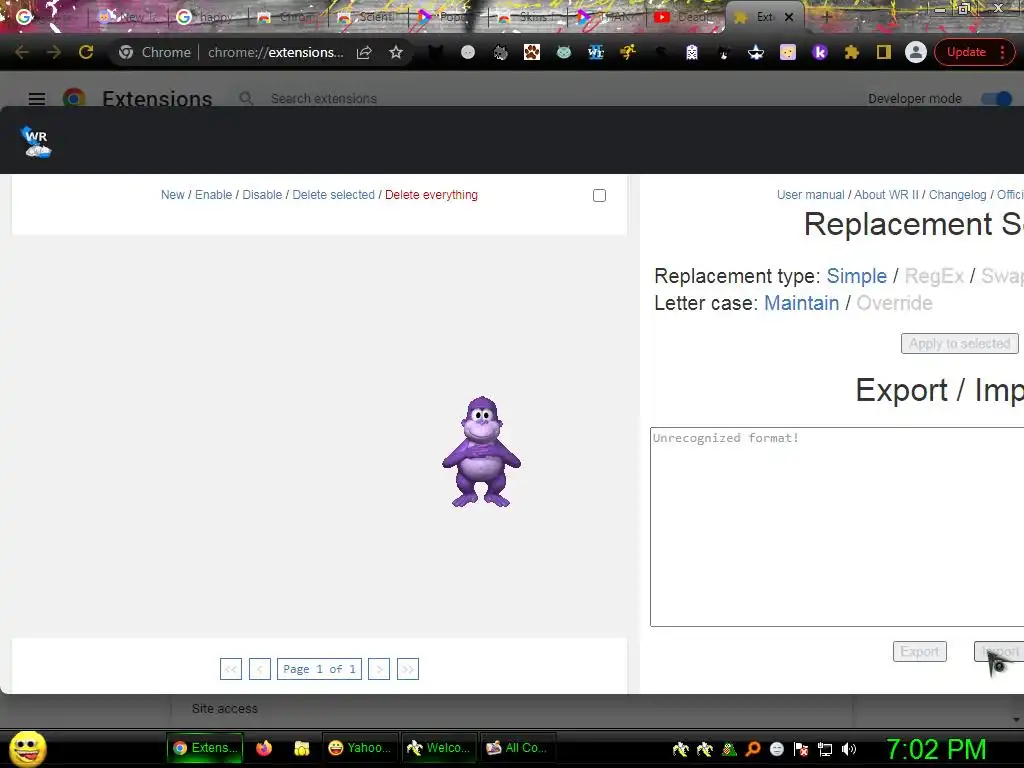Reload the page with the refresh icon
1024x768 pixels.
click(86, 52)
